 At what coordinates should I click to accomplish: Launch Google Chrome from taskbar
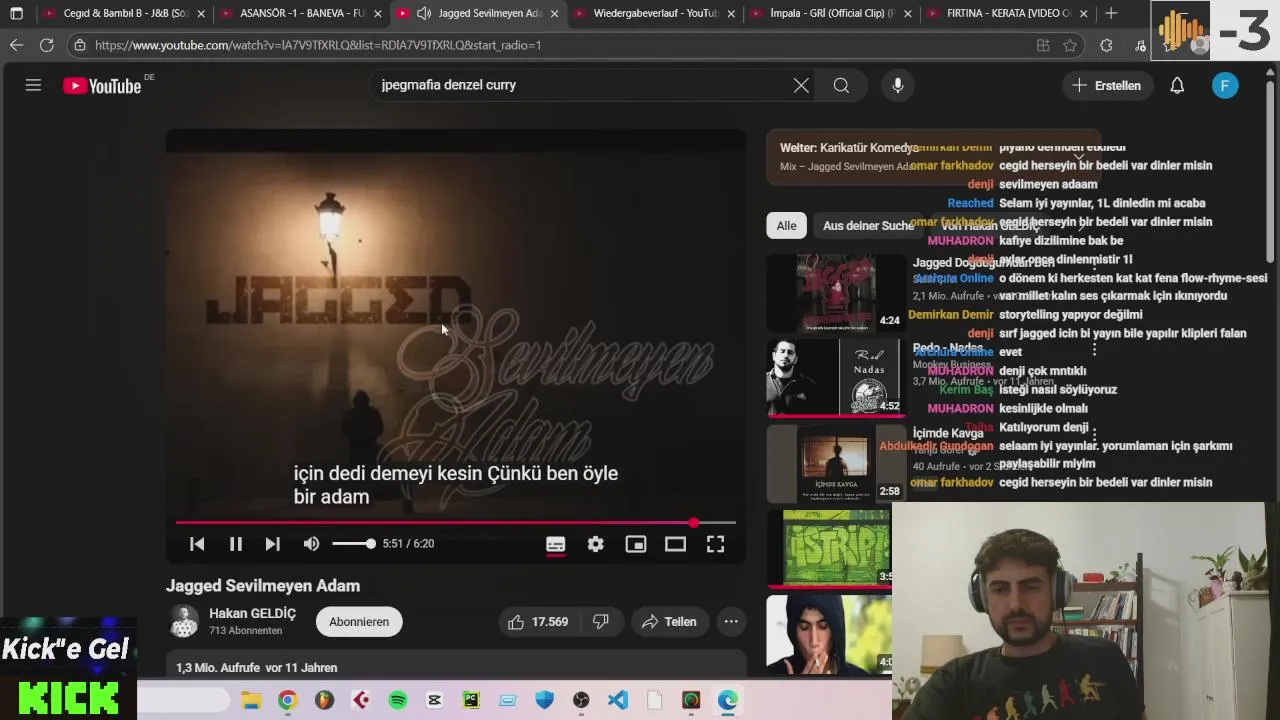pyautogui.click(x=288, y=700)
